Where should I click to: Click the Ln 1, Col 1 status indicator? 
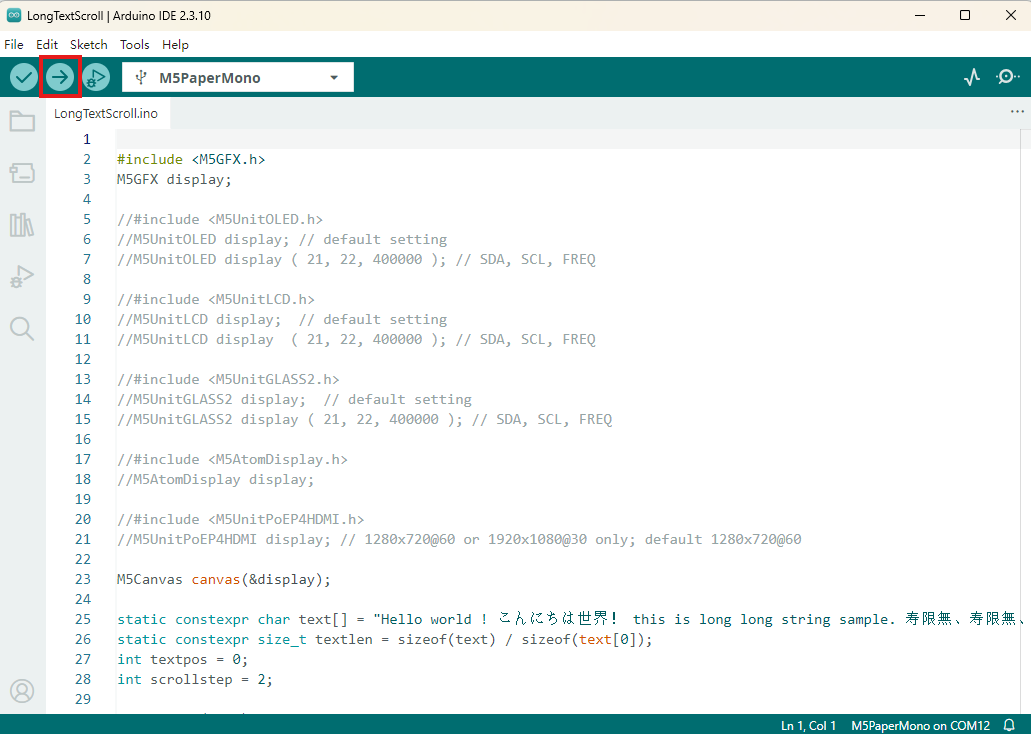[x=808, y=725]
